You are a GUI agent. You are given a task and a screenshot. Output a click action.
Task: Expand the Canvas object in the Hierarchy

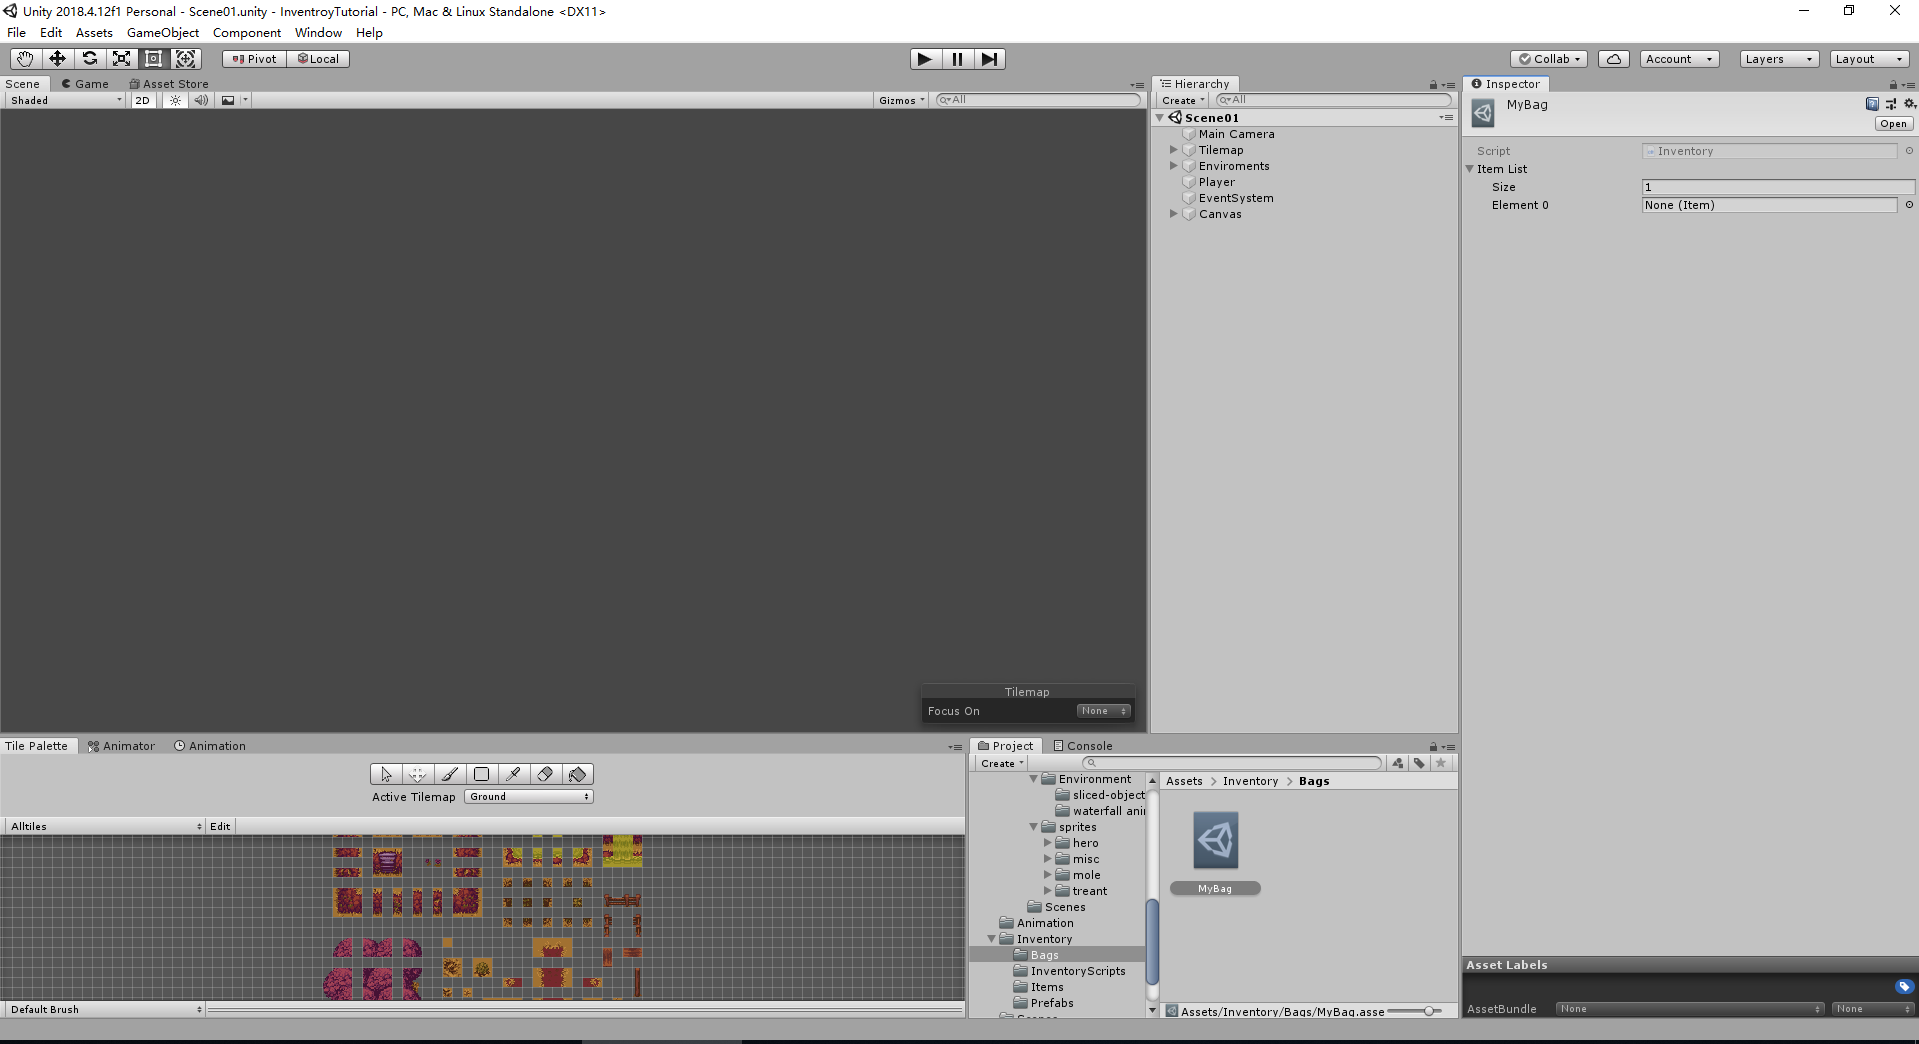click(x=1174, y=214)
